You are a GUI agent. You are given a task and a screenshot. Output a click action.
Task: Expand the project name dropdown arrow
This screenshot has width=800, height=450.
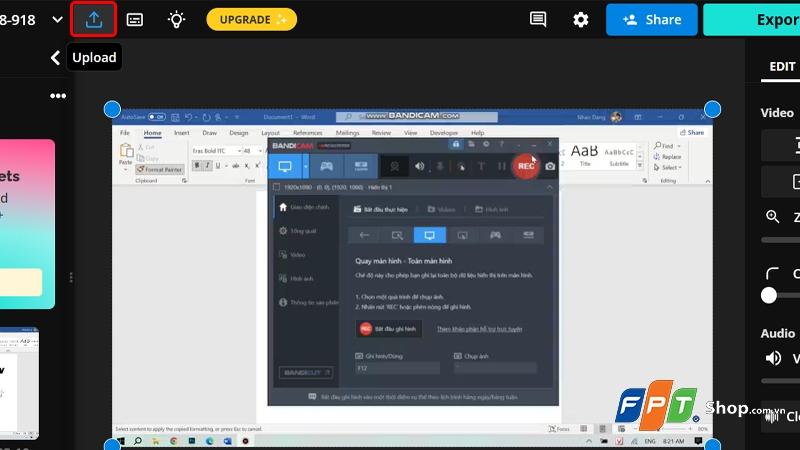(x=57, y=19)
